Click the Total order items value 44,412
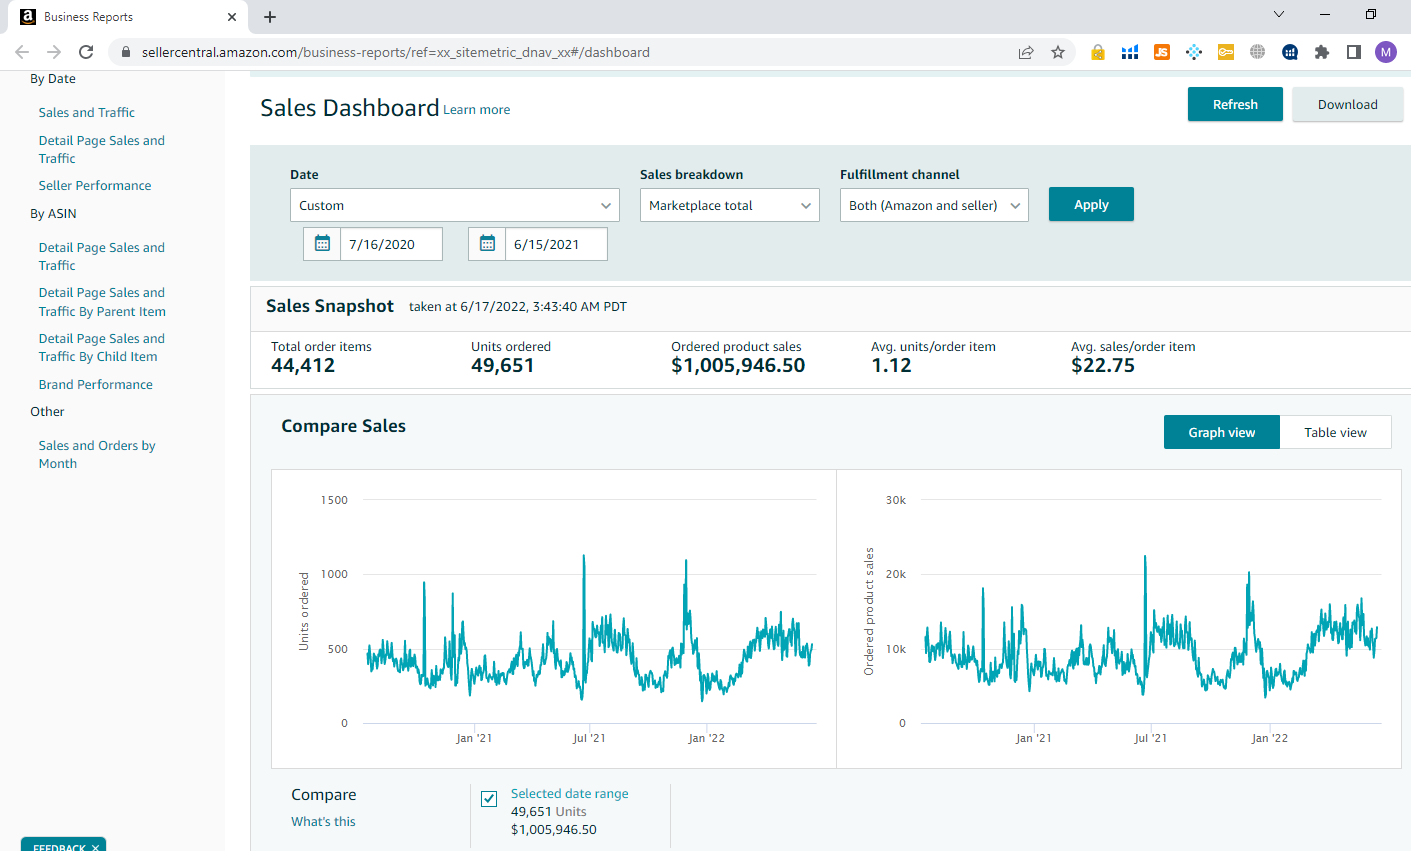 point(303,366)
